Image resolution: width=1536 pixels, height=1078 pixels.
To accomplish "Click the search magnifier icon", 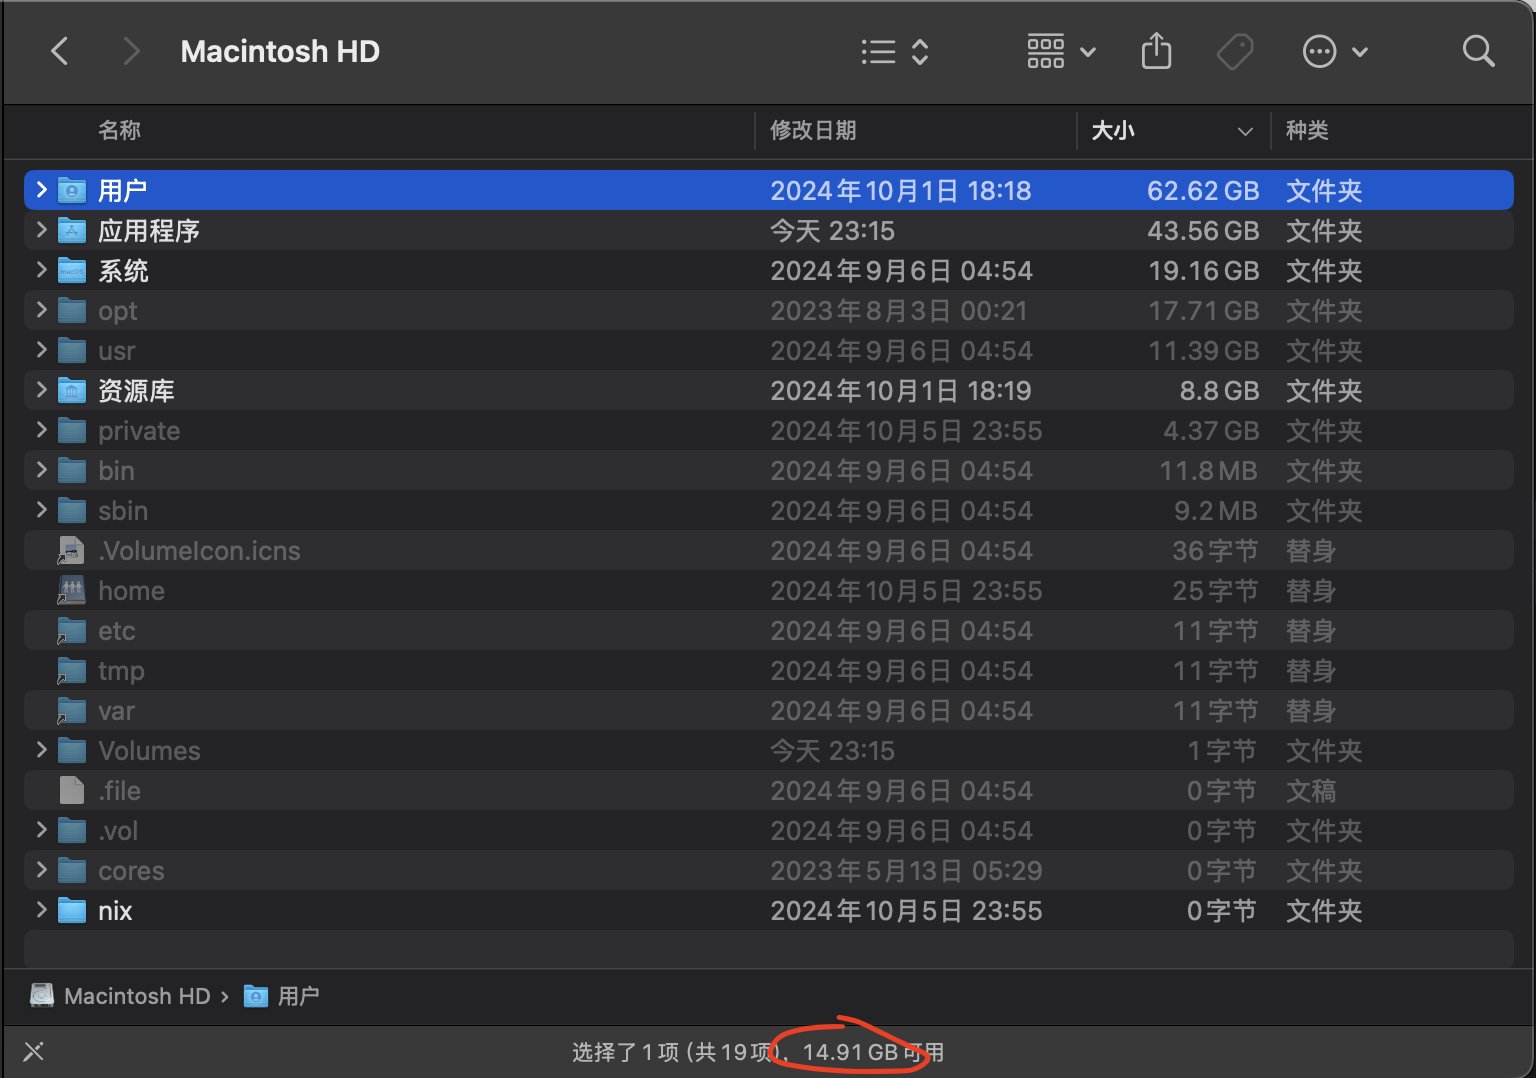I will coord(1478,51).
